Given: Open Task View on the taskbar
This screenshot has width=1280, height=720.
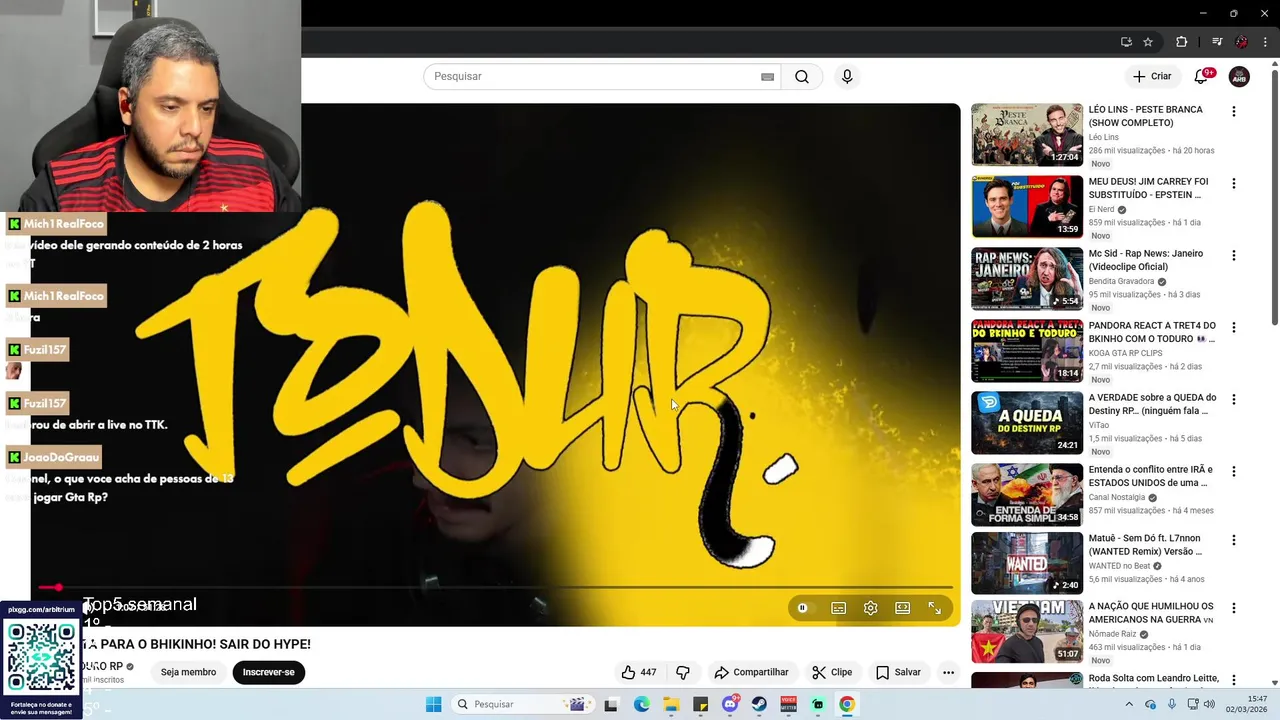Looking at the screenshot, I should tap(611, 704).
